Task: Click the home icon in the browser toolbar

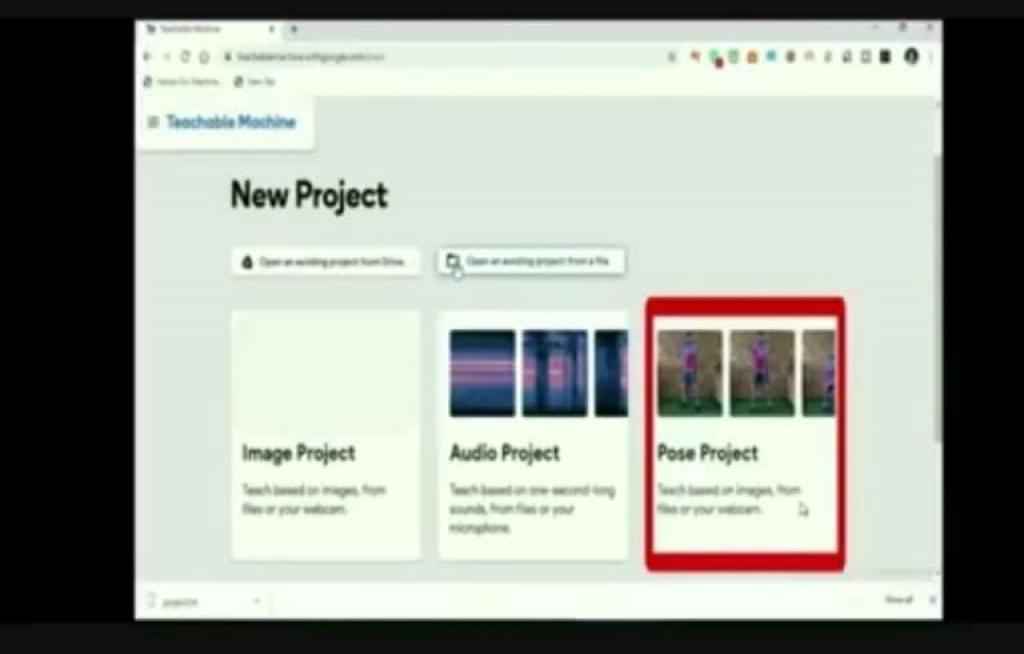Action: pos(204,57)
